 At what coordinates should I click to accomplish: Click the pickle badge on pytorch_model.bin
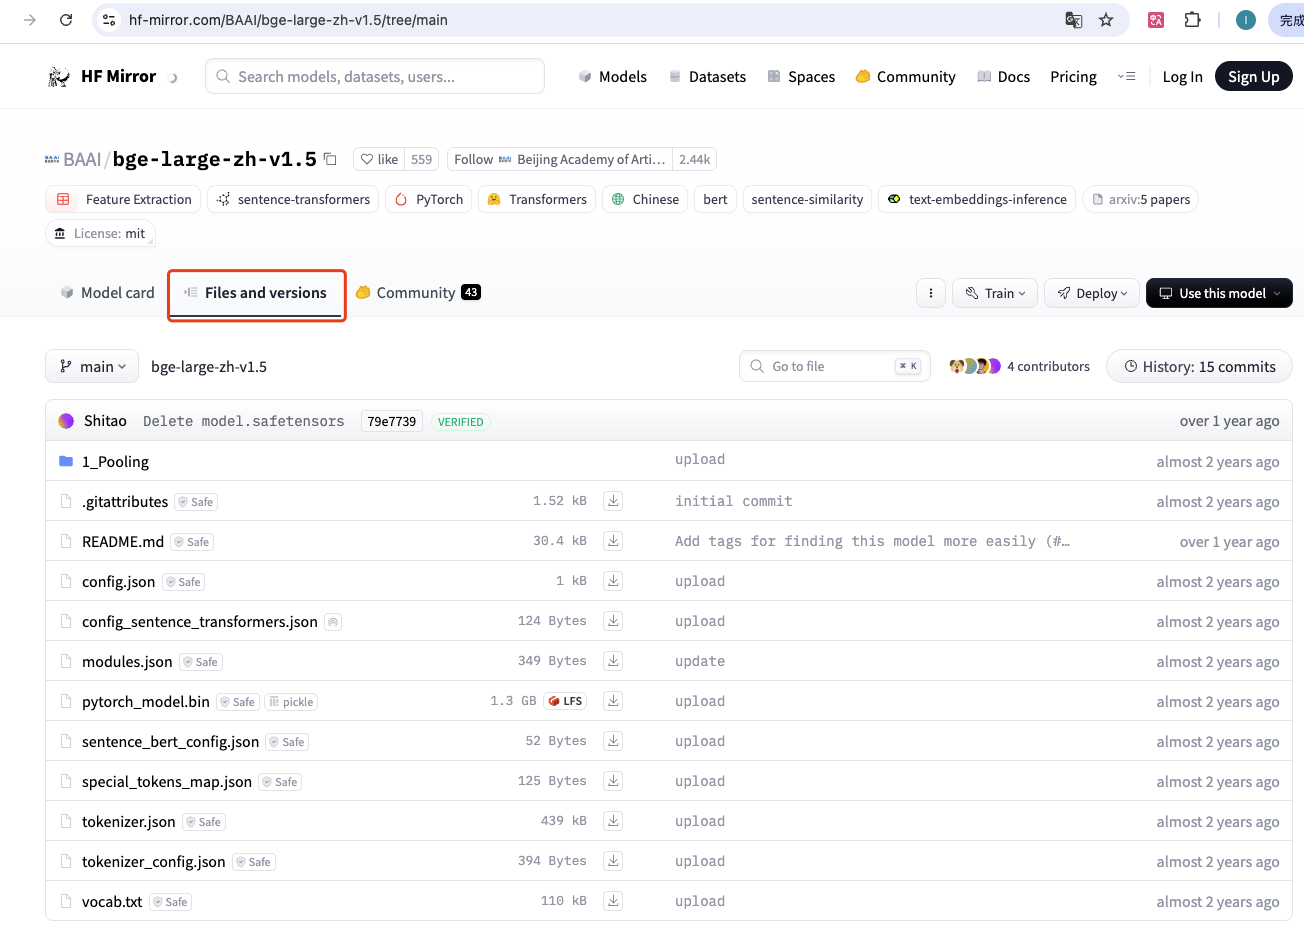click(292, 702)
